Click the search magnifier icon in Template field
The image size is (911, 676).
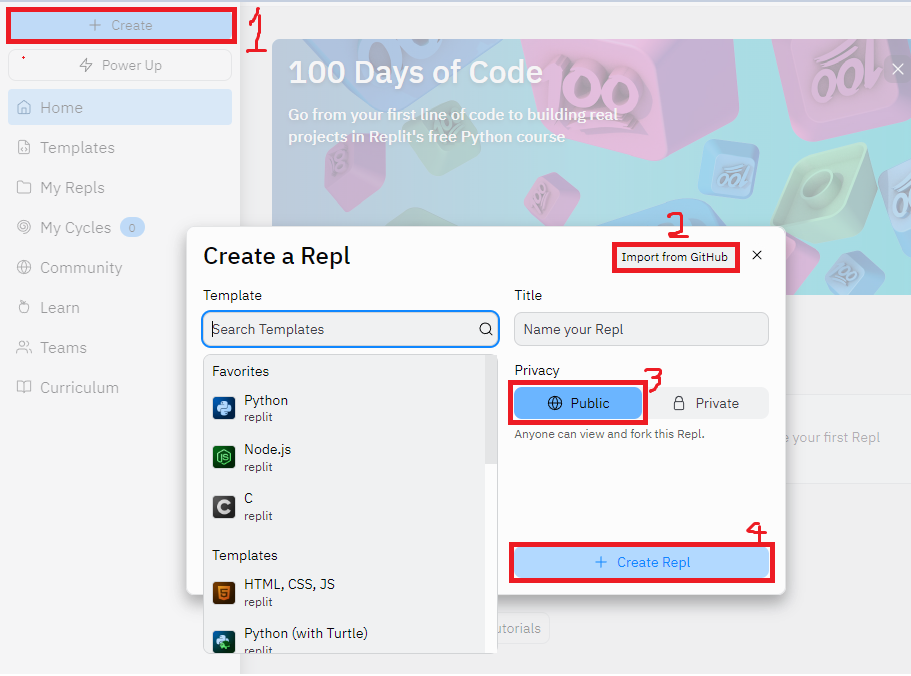pos(486,329)
